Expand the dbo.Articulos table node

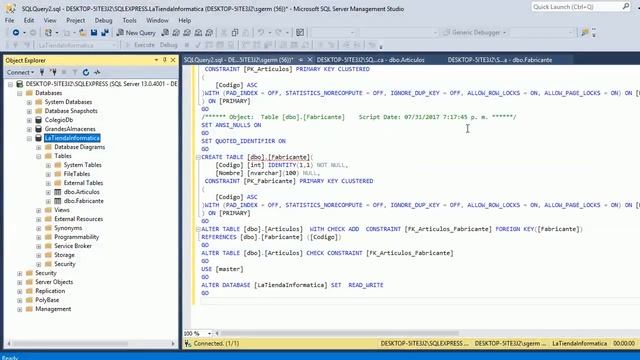[48, 192]
